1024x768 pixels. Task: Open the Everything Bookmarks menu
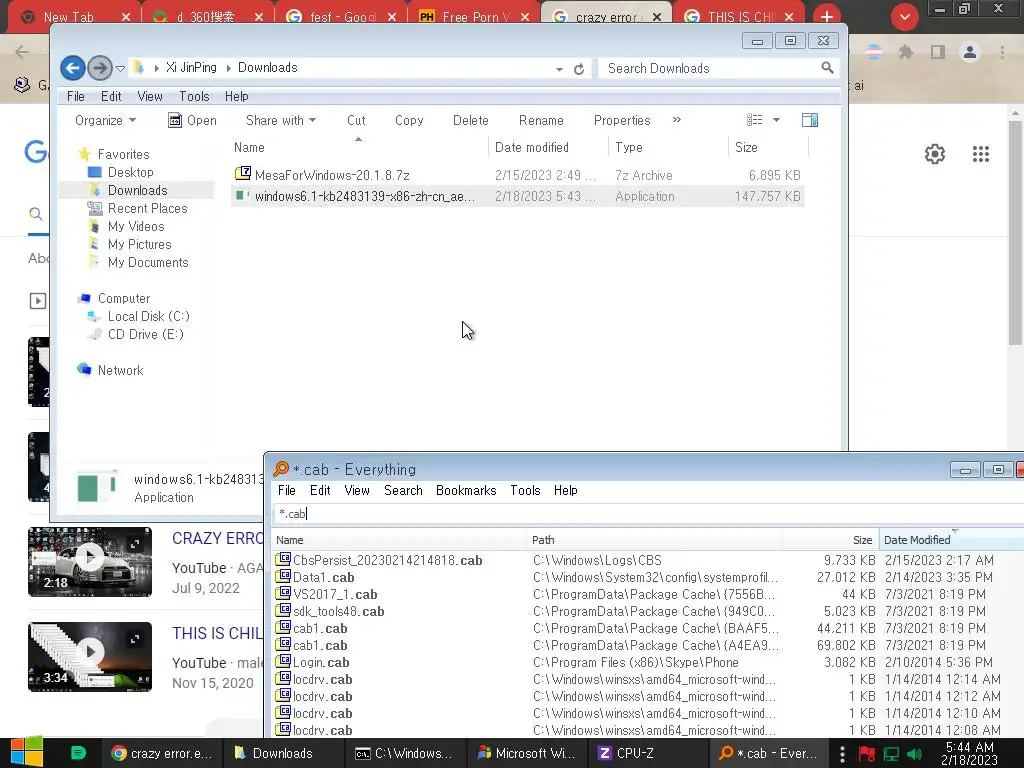click(466, 490)
